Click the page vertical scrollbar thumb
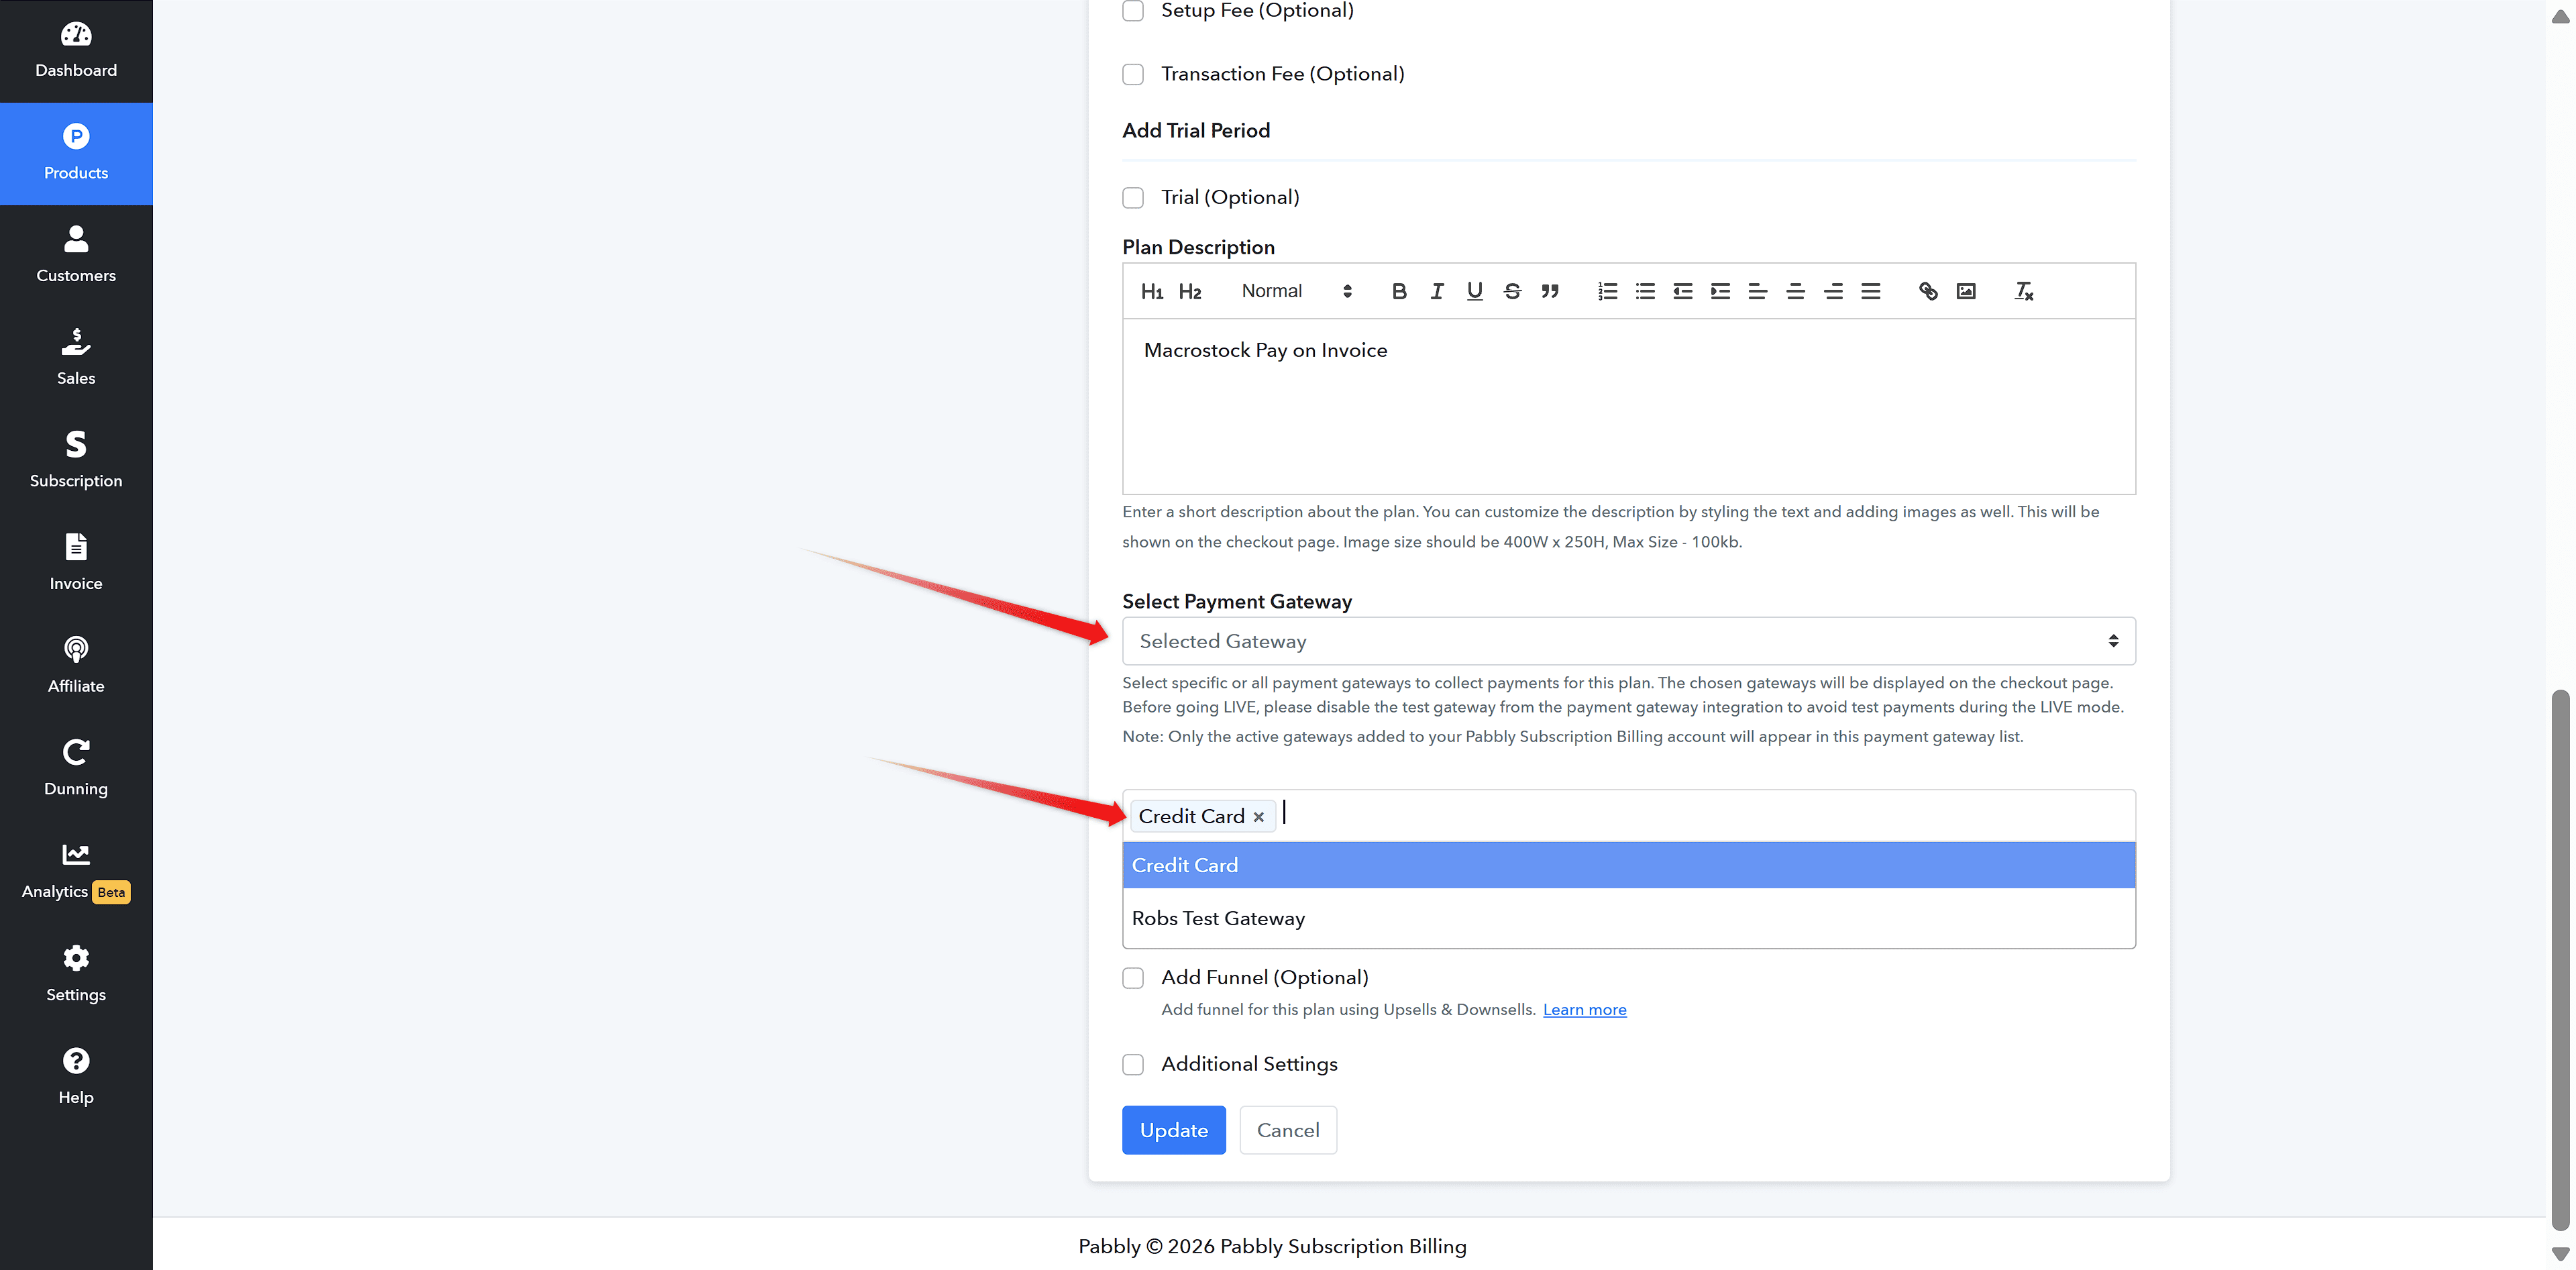The height and width of the screenshot is (1270, 2576). point(2560,960)
